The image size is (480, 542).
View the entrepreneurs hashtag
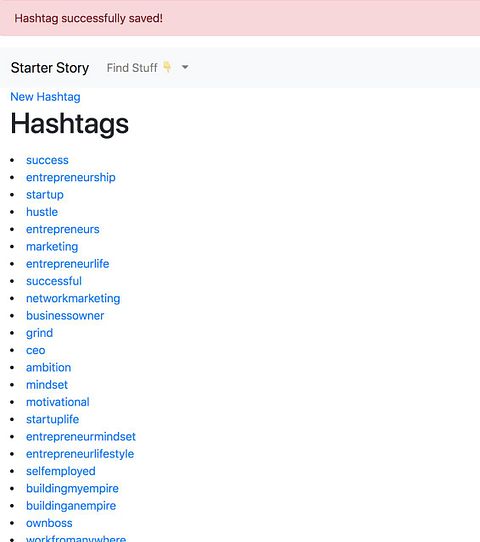point(63,229)
